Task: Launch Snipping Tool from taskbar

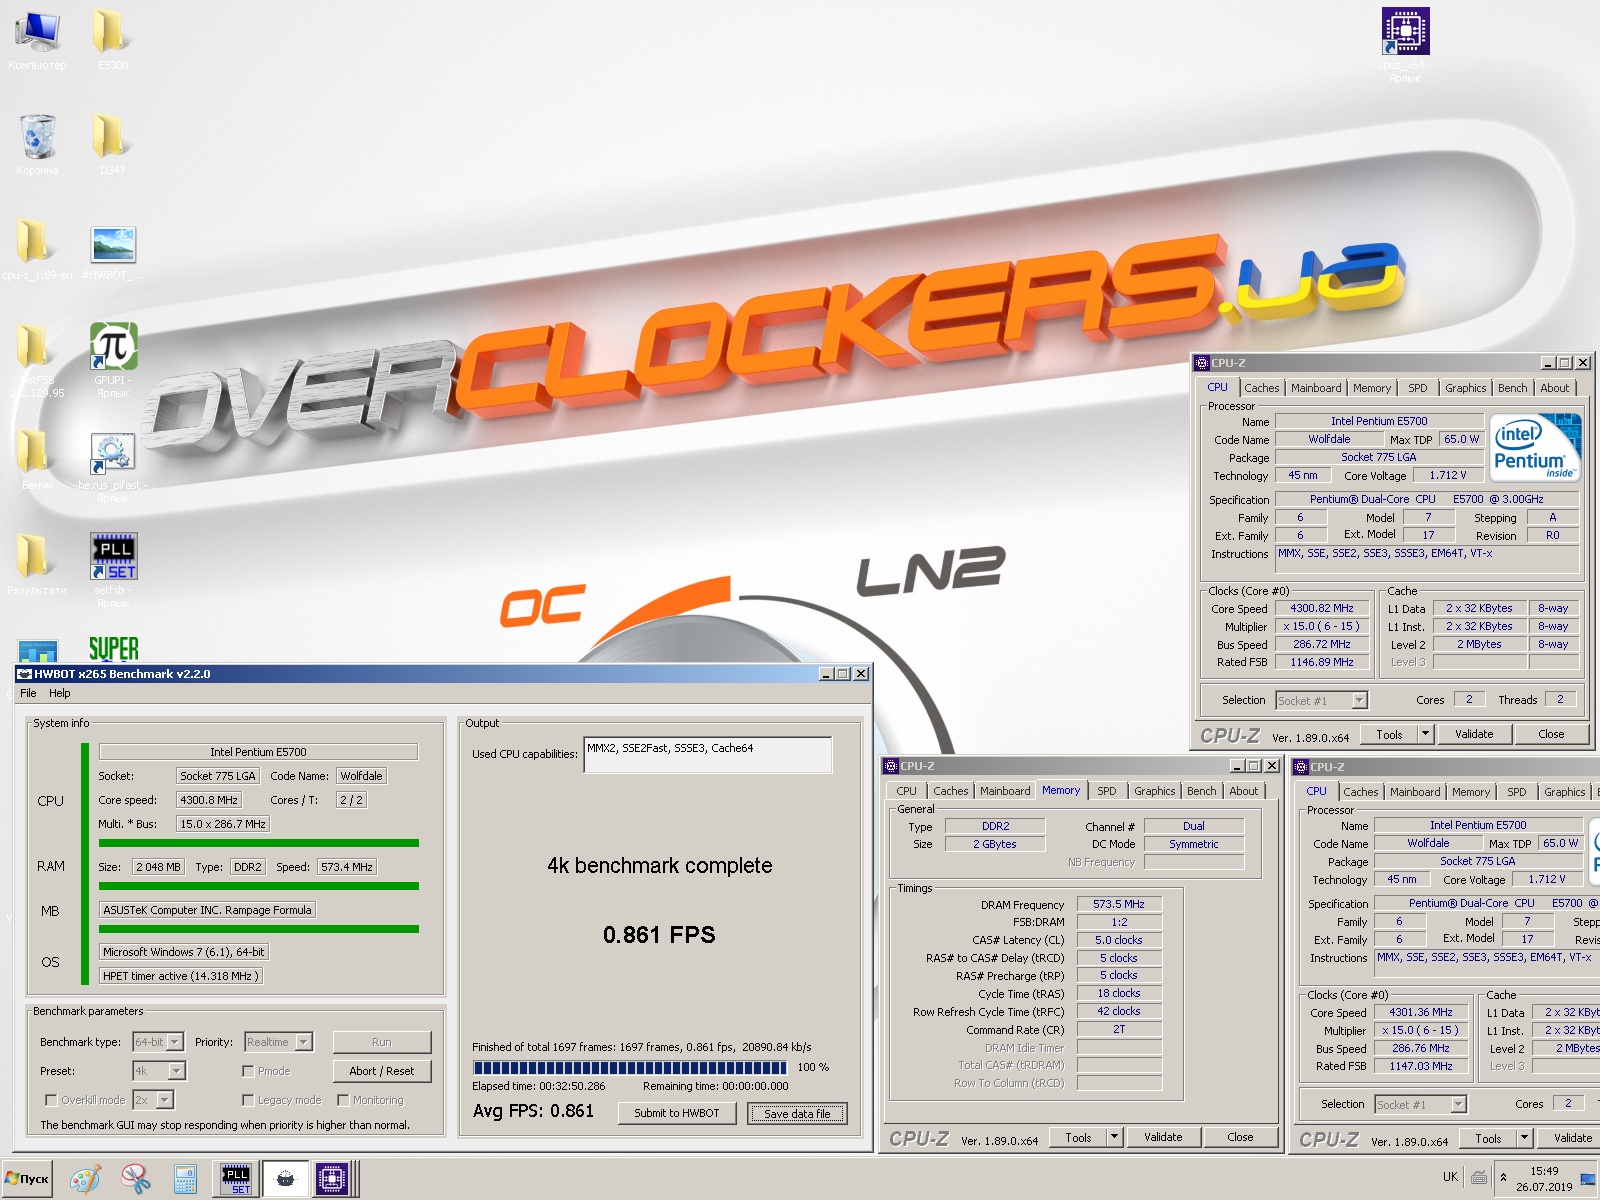Action: (x=136, y=1179)
